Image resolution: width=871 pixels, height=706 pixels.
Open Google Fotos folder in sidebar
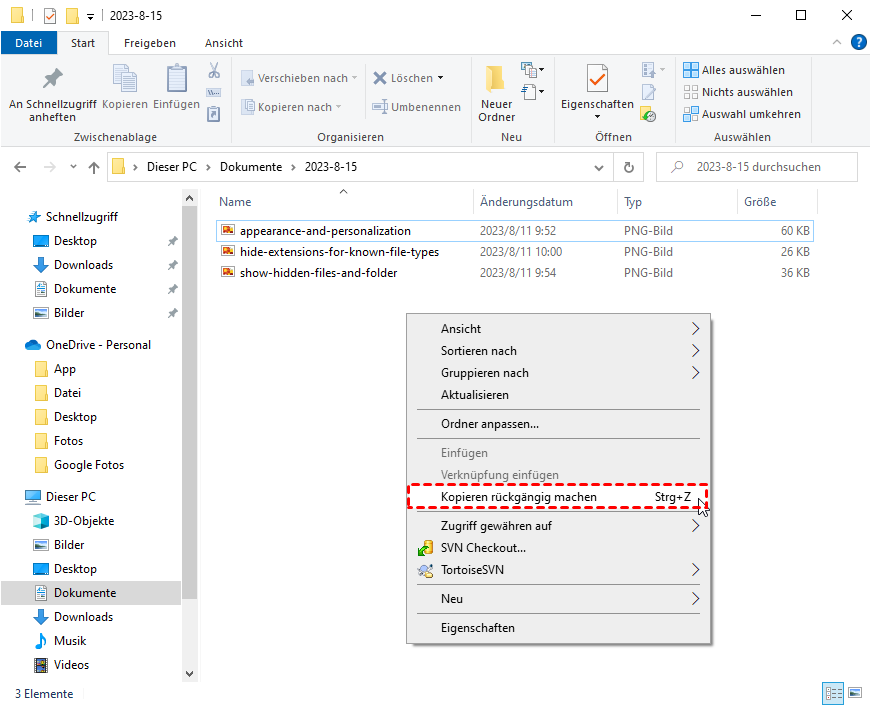(x=89, y=465)
